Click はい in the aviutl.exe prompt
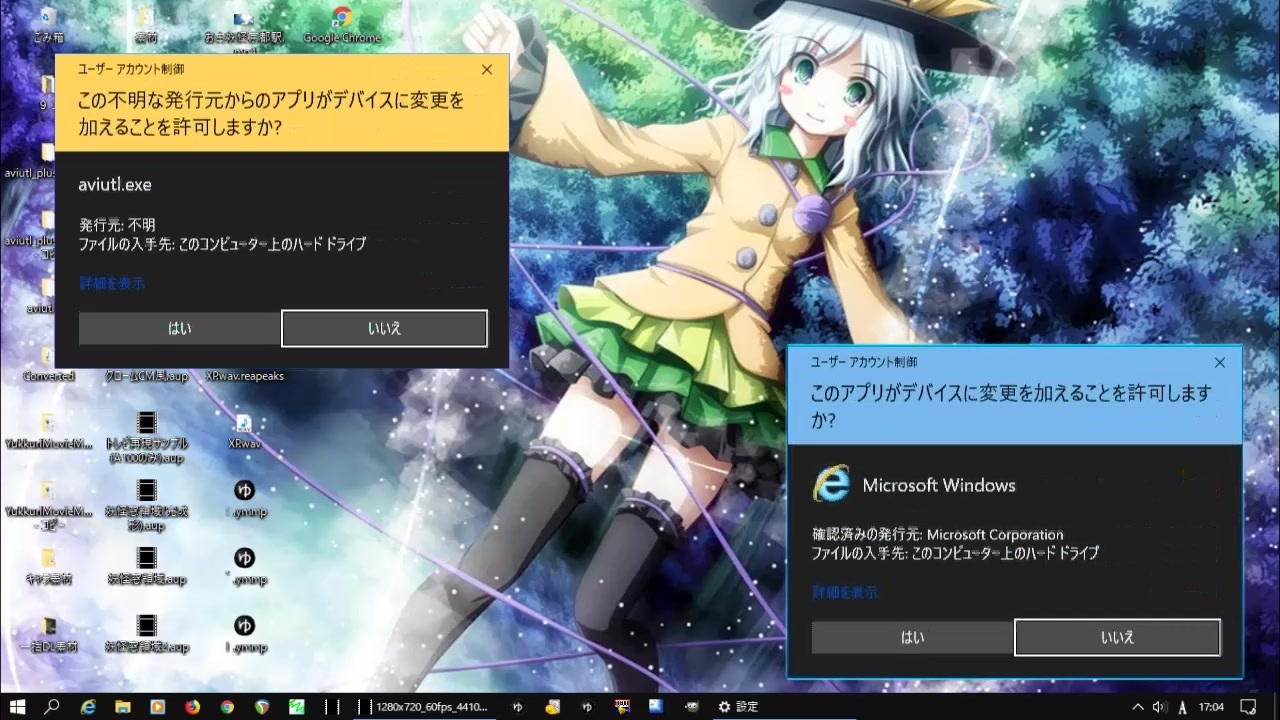This screenshot has width=1280, height=720. coord(180,328)
